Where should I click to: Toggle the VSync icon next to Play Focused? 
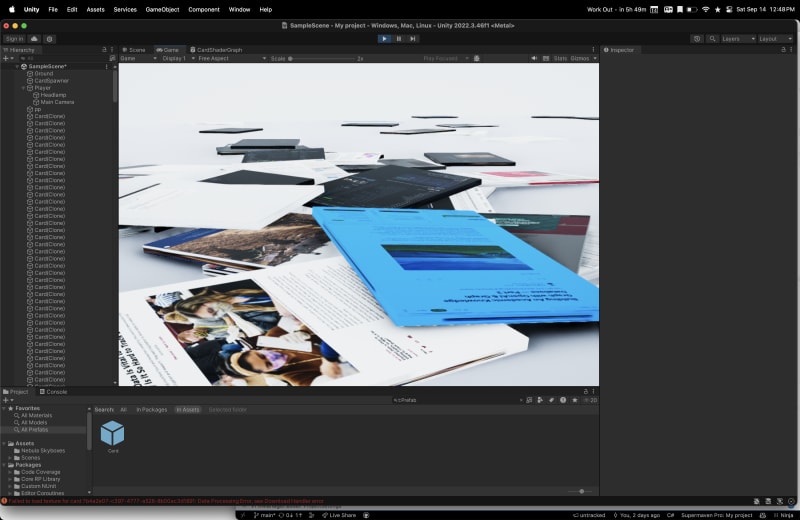477,59
